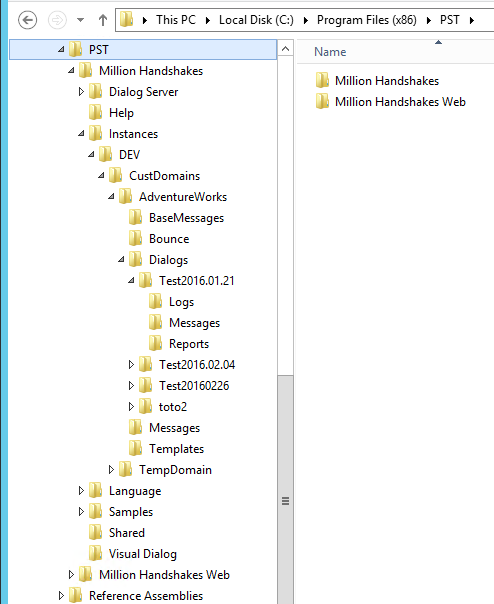The image size is (494, 604).
Task: Select 'Language' folder in the tree
Action: pyautogui.click(x=135, y=491)
